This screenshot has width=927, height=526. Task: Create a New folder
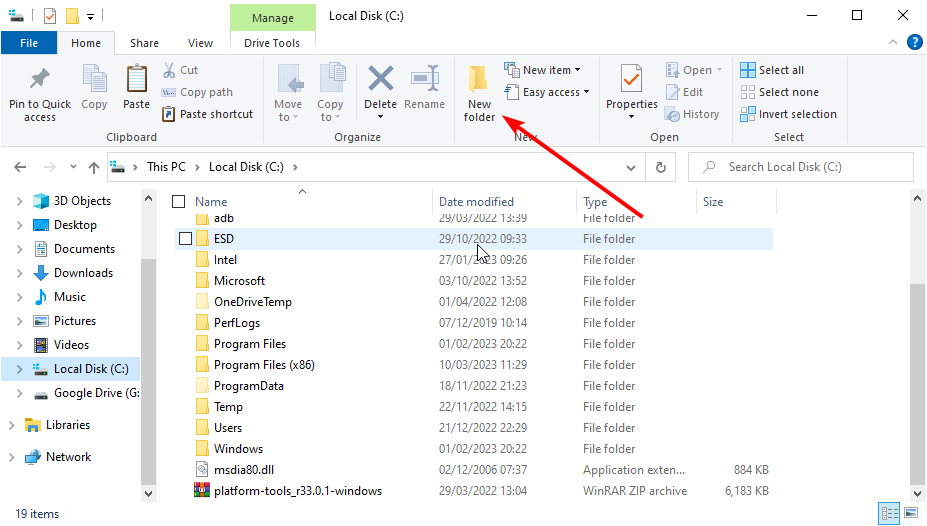click(479, 93)
